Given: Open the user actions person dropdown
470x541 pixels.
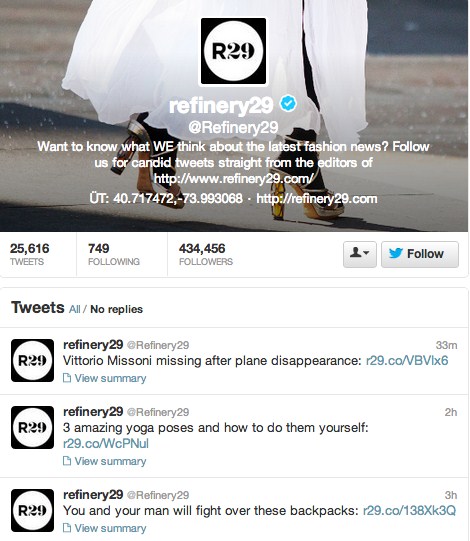Looking at the screenshot, I should (x=359, y=254).
